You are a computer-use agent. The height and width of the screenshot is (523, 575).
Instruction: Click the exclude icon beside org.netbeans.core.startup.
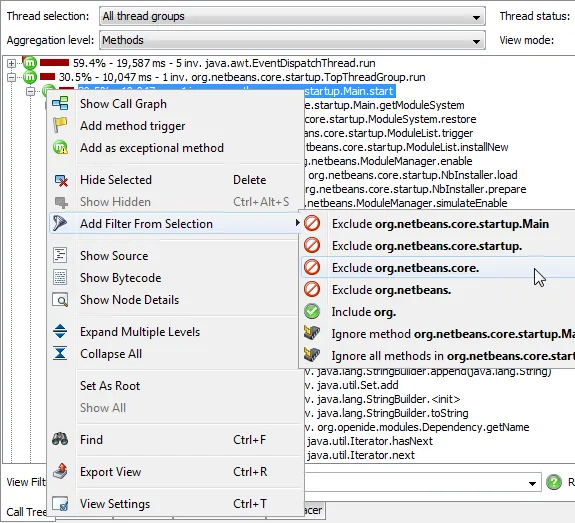tap(312, 245)
